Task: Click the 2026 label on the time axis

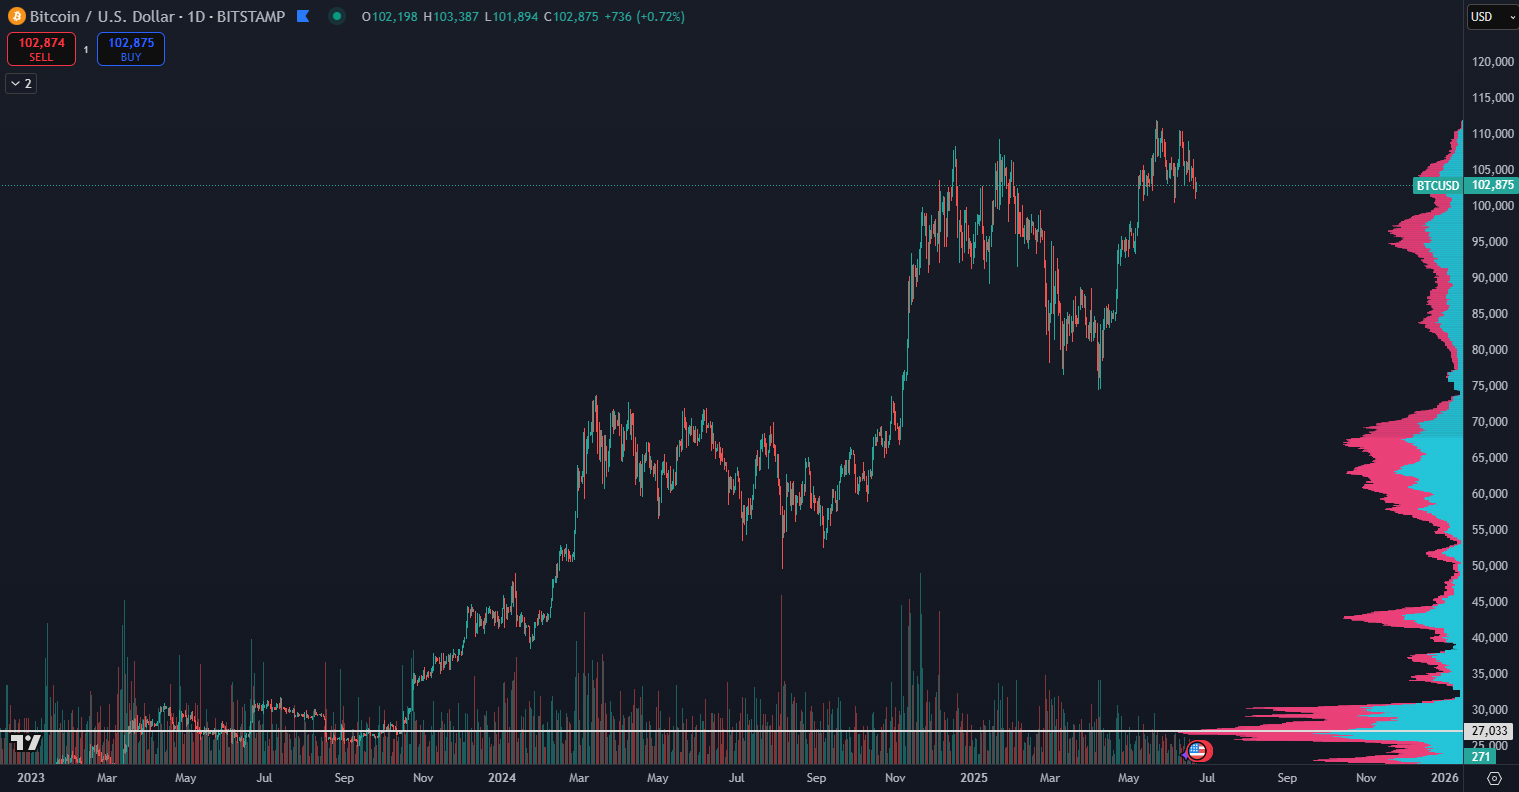Action: click(x=1444, y=777)
